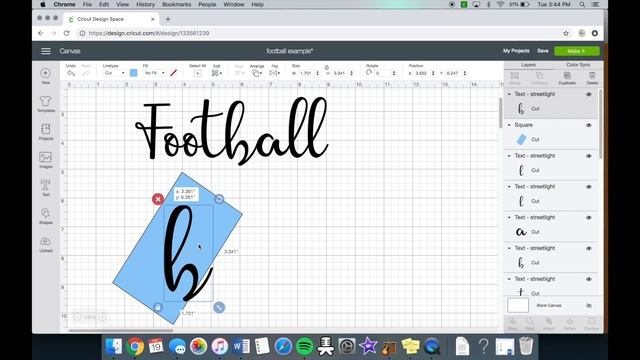640x360 pixels.
Task: Click the Slice tool
Action: (x=512, y=321)
